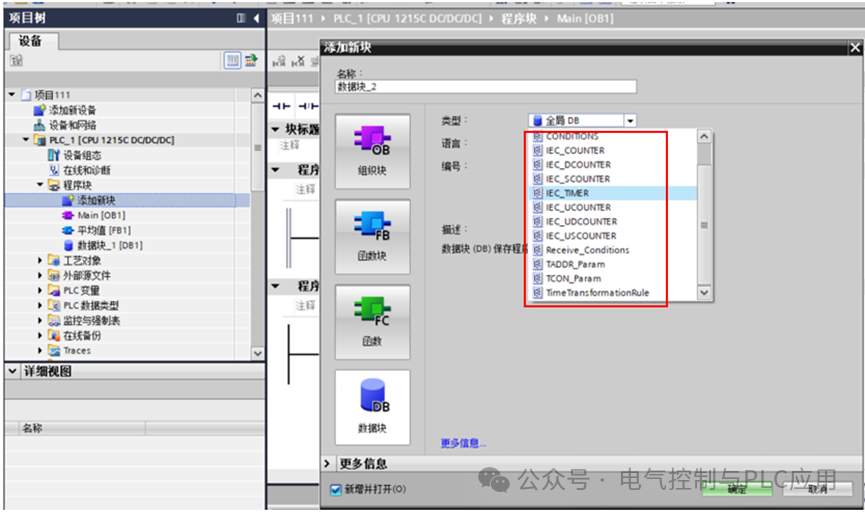The height and width of the screenshot is (514, 865).
Task: Choose IEC_UDCOUNTER from the type list
Action: tap(612, 222)
